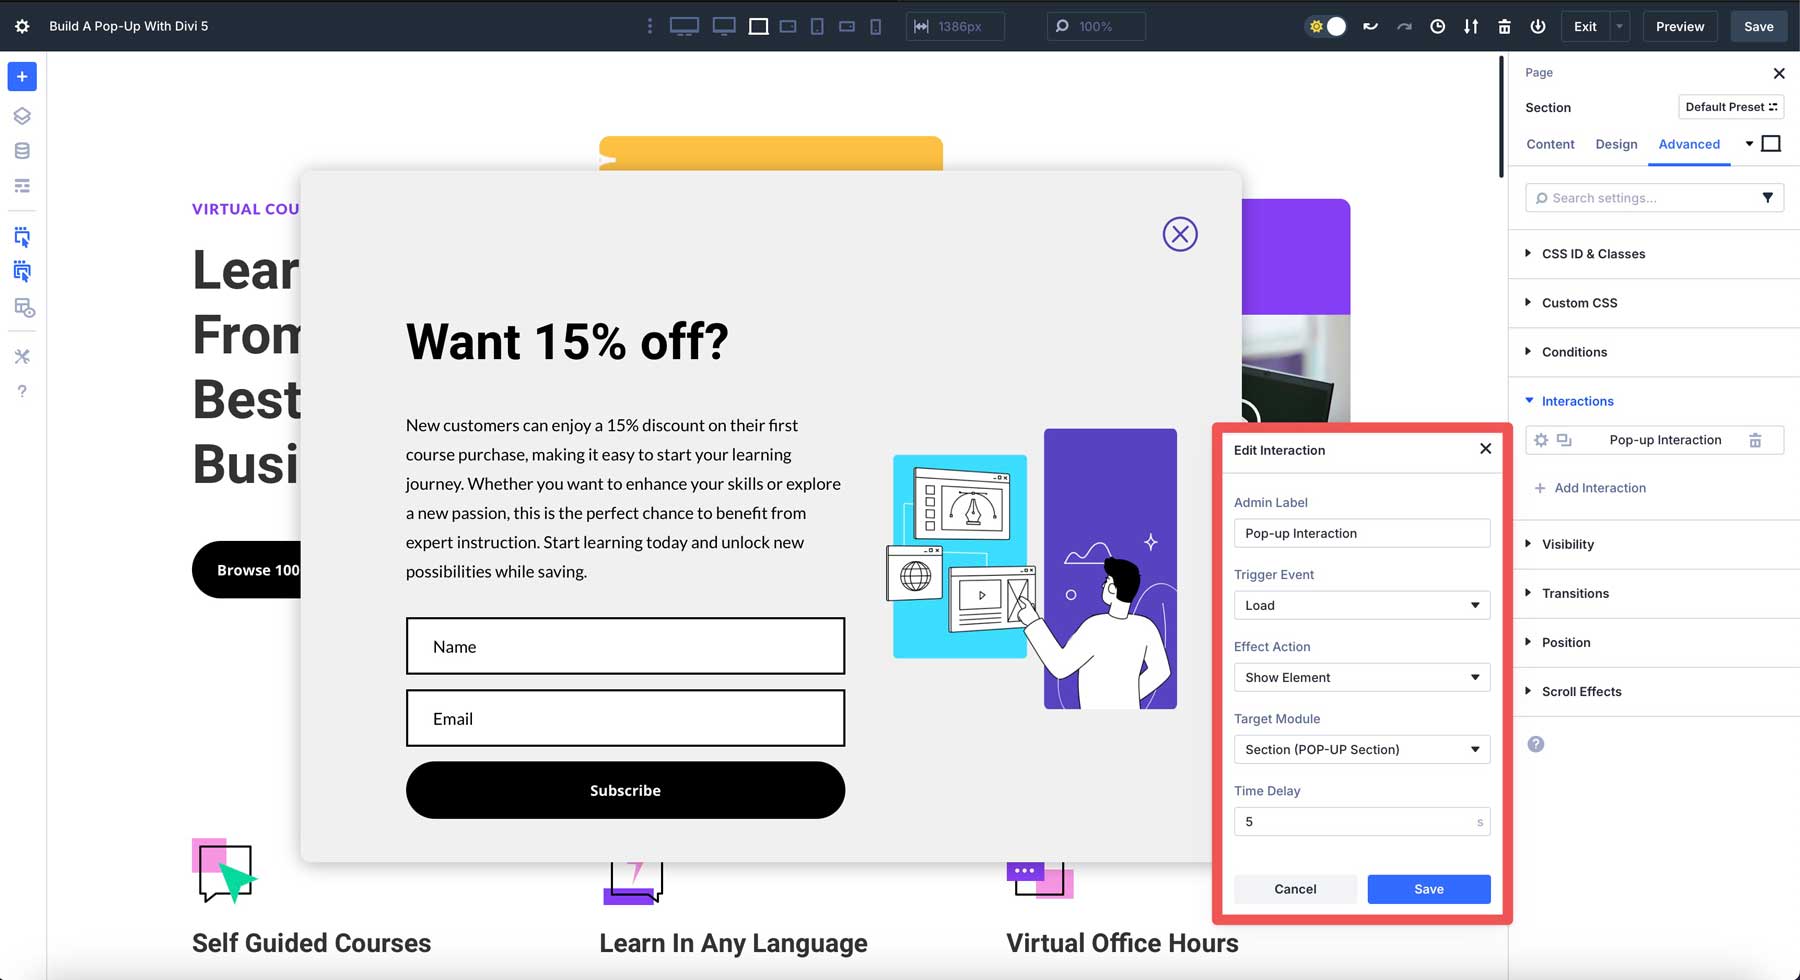Open the Layers panel icon
This screenshot has width=1800, height=980.
22,115
